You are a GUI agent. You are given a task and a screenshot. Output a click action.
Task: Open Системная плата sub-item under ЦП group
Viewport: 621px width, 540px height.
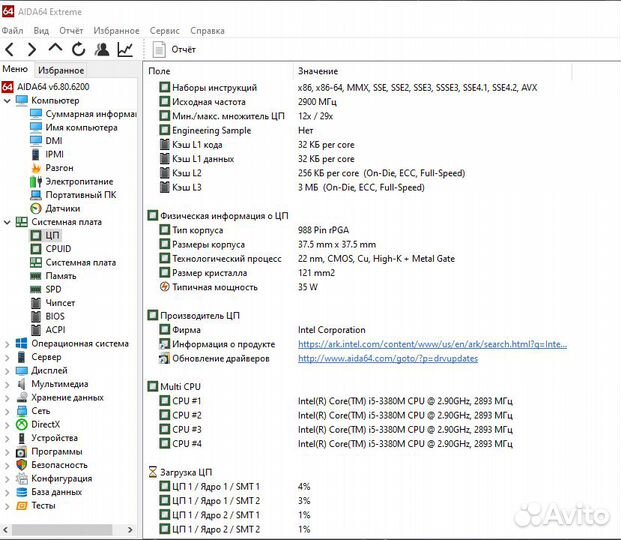(x=73, y=262)
